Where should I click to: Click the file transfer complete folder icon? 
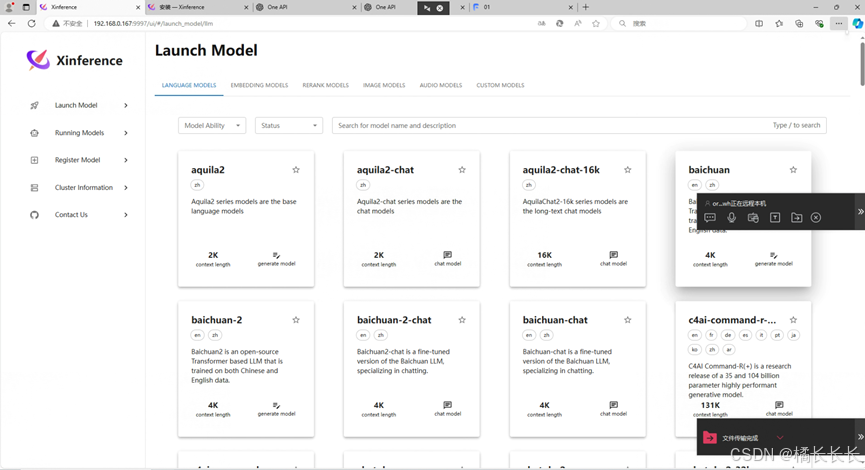[709, 437]
